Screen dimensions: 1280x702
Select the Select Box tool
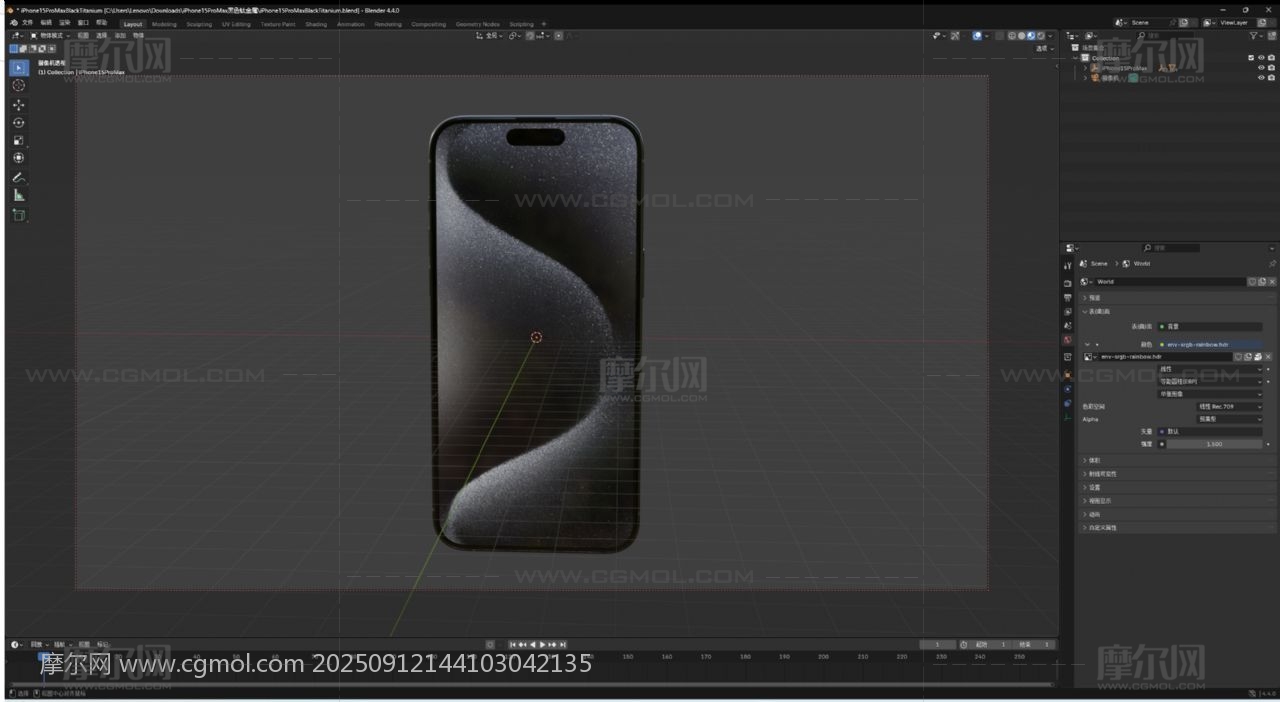click(x=18, y=67)
